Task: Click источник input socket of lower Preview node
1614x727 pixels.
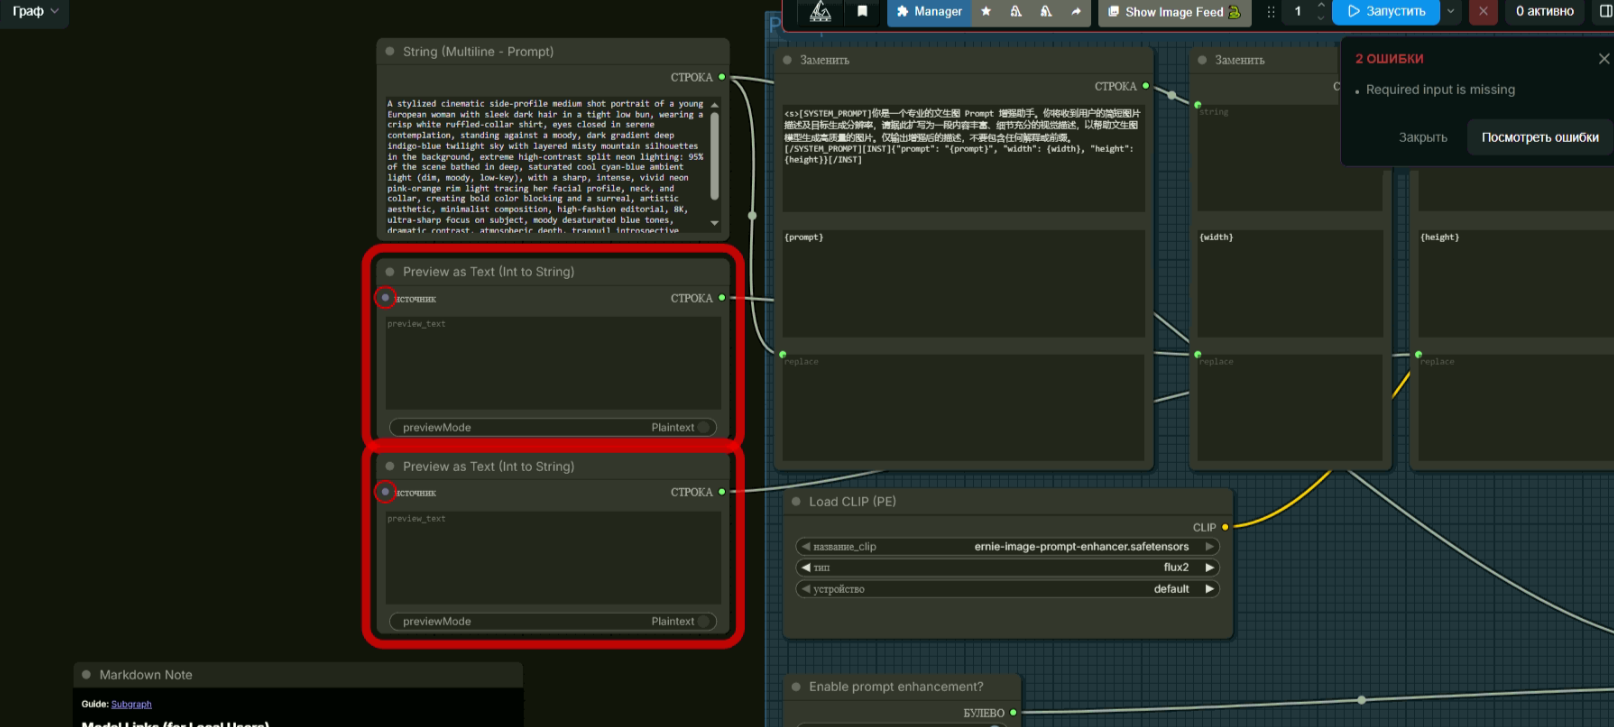Action: pos(385,492)
